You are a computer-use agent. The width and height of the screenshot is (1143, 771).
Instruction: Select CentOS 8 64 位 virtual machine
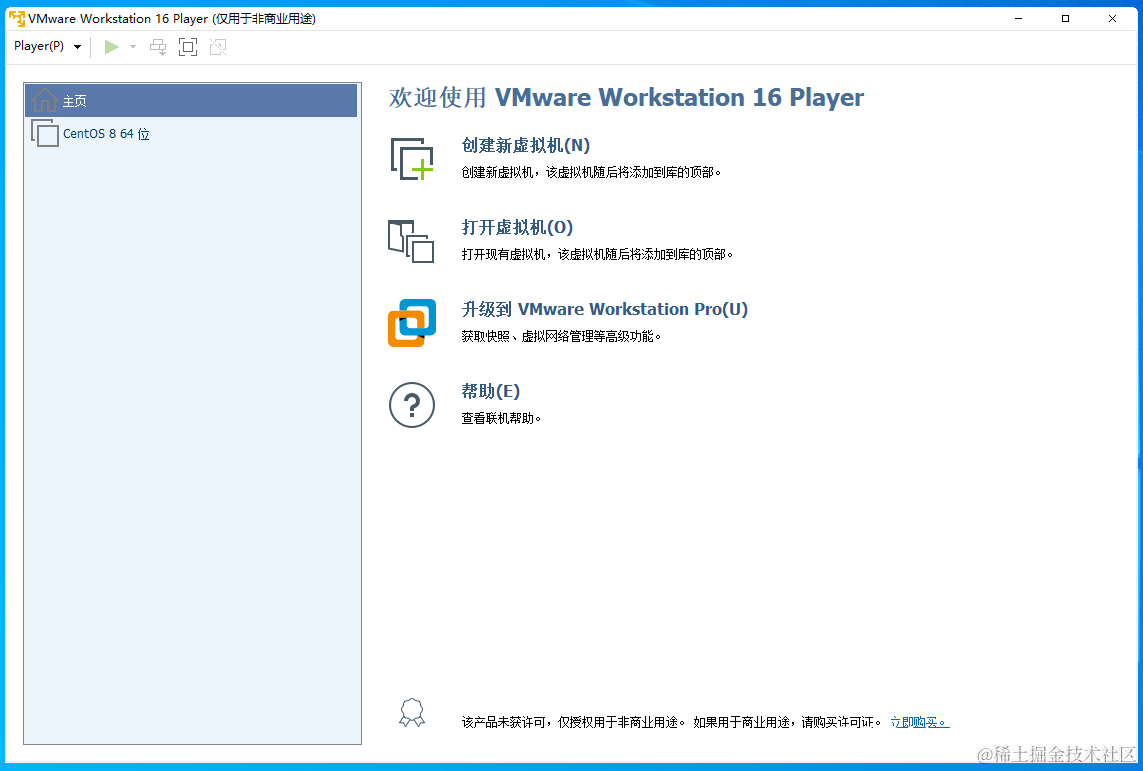point(191,133)
